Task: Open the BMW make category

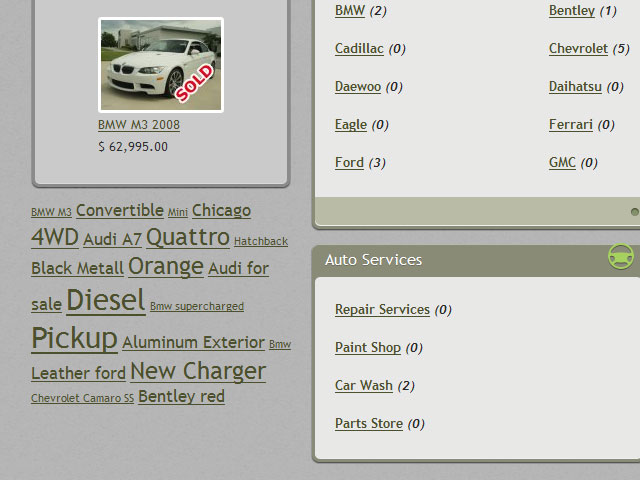Action: [350, 10]
